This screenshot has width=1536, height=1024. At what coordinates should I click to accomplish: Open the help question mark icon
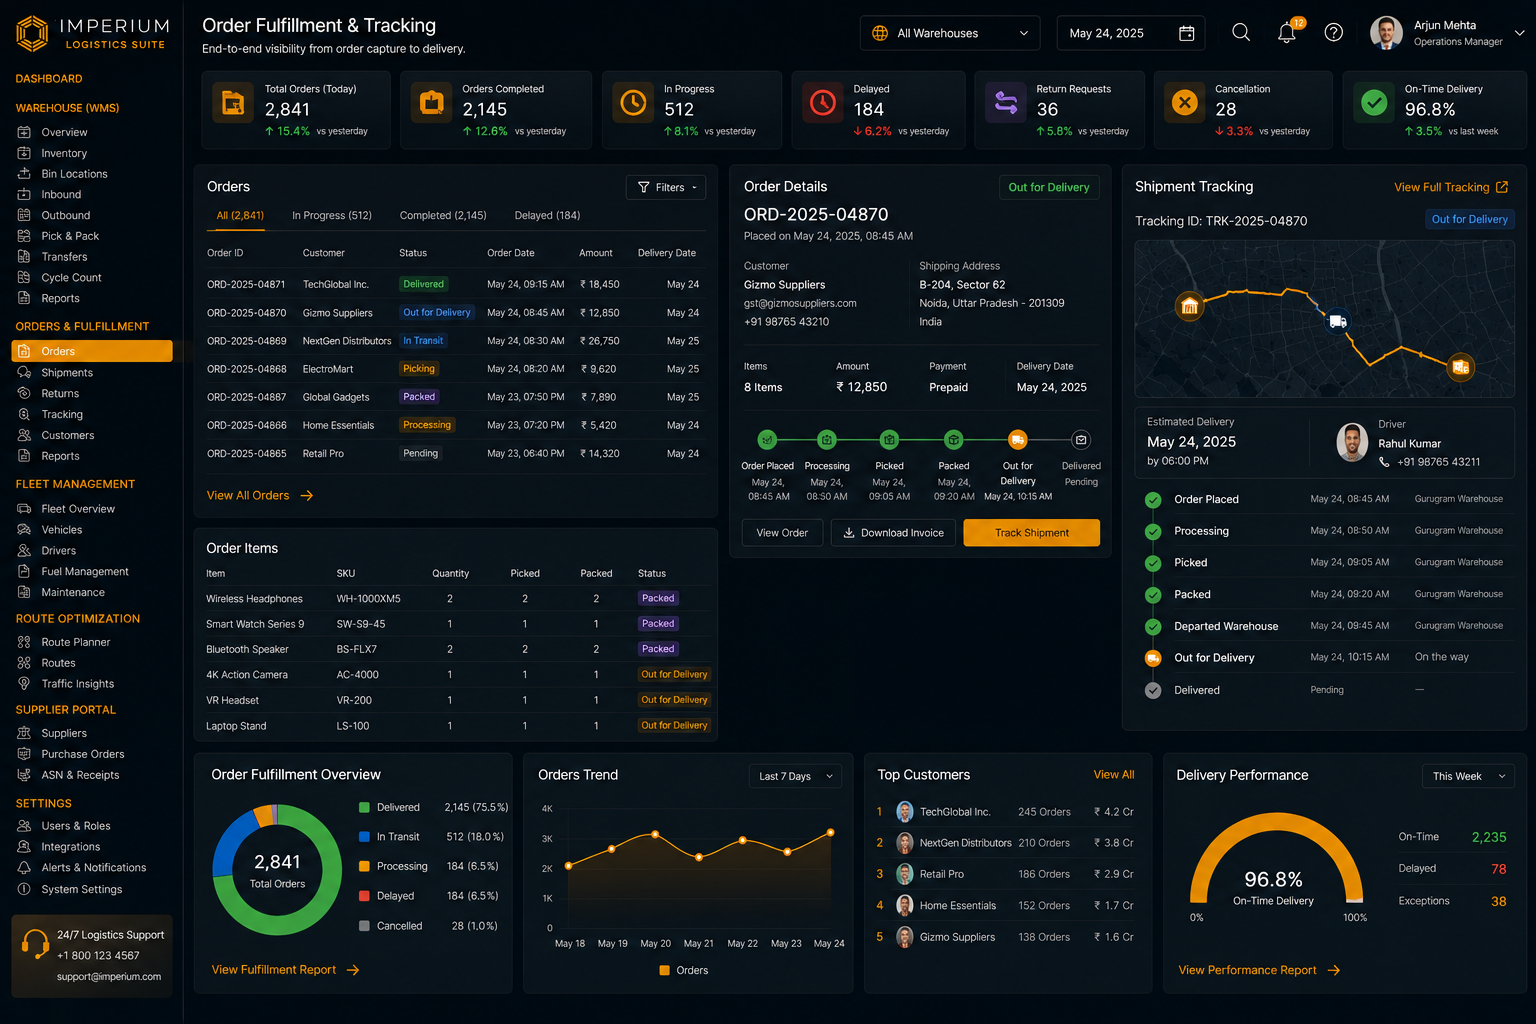(x=1334, y=33)
